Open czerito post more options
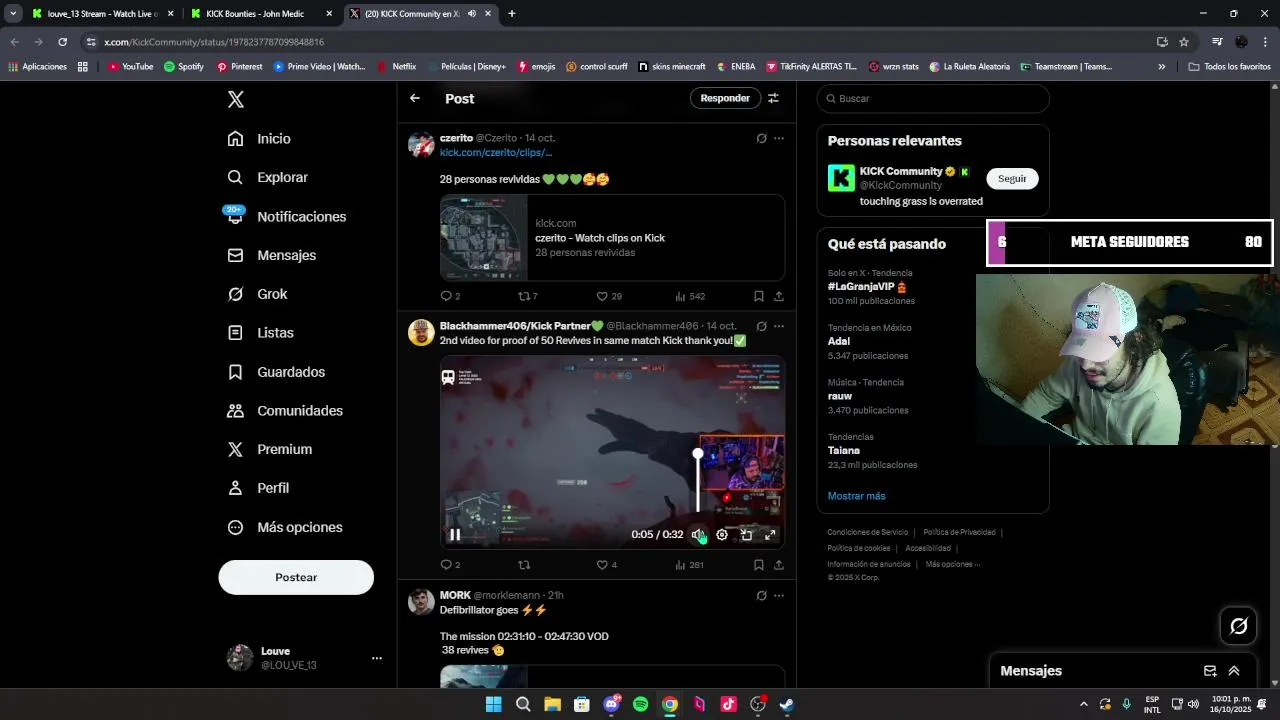The width and height of the screenshot is (1280, 720). point(779,138)
